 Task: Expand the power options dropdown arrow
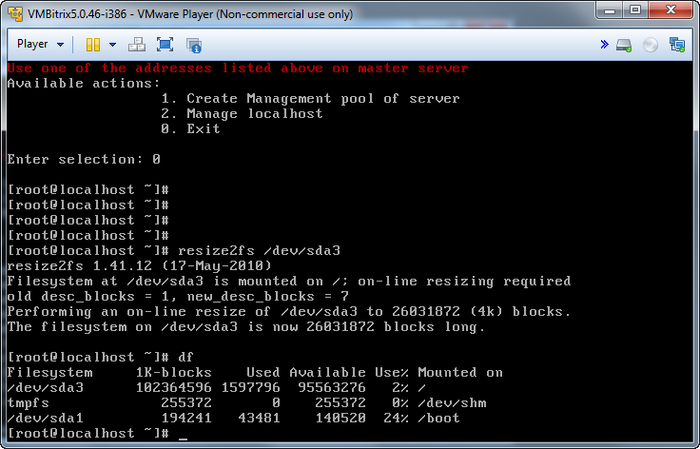pos(112,45)
